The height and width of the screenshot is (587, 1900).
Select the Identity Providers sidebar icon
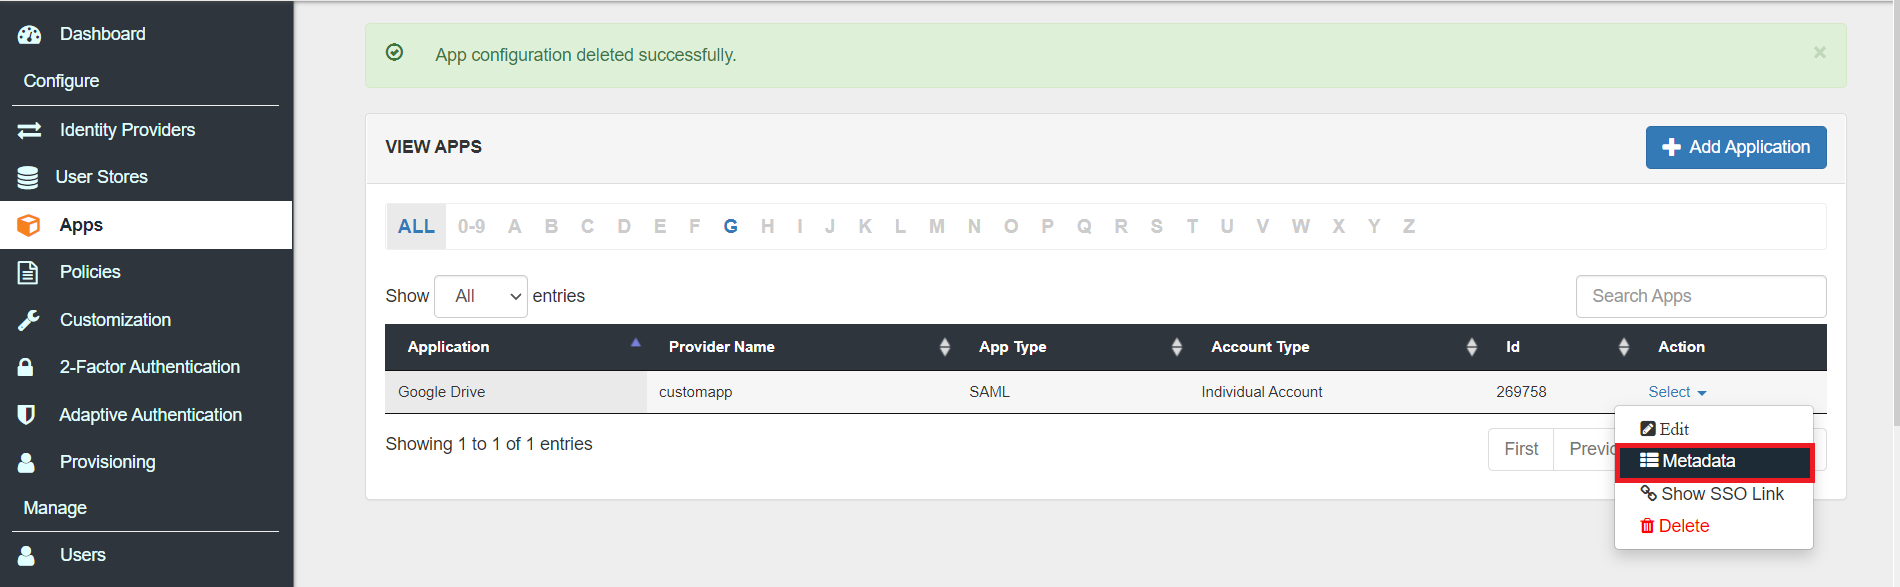[x=28, y=129]
